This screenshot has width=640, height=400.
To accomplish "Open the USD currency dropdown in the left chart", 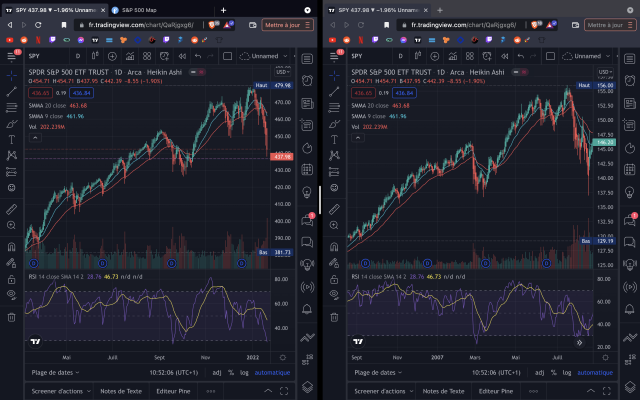I will pos(283,72).
